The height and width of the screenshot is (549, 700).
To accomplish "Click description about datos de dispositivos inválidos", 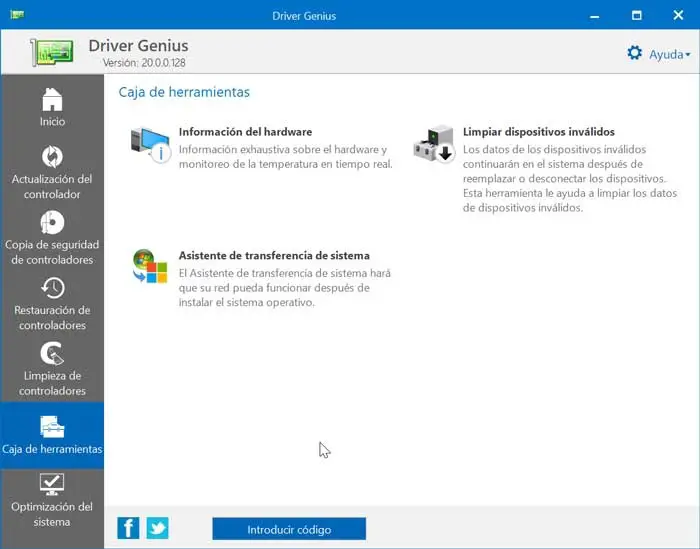I will tap(570, 179).
